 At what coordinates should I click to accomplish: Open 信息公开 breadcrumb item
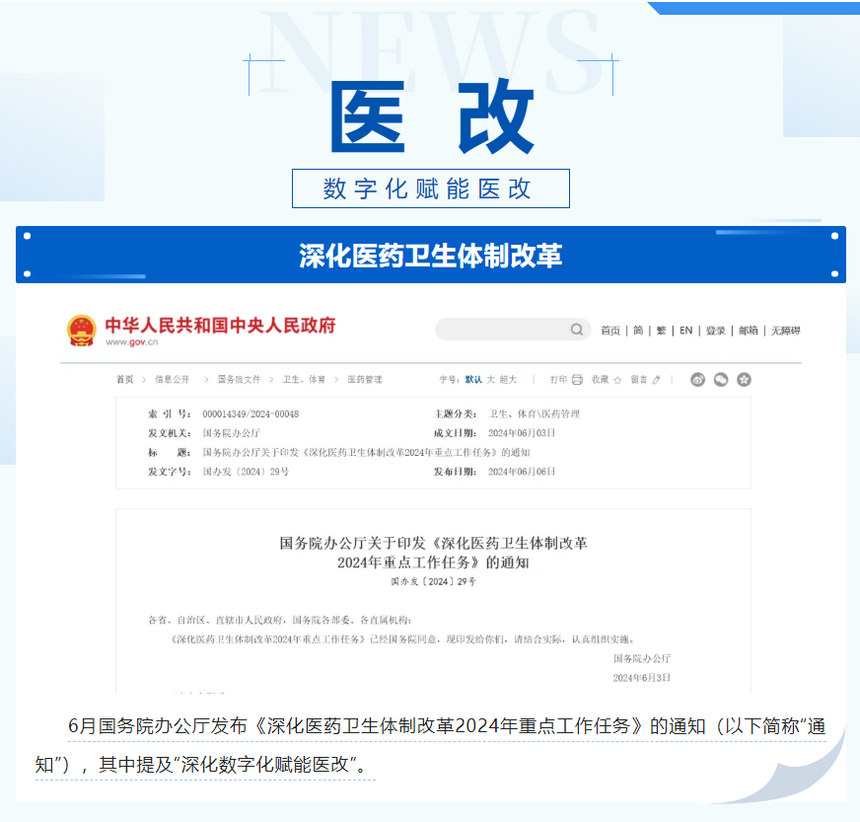point(172,379)
